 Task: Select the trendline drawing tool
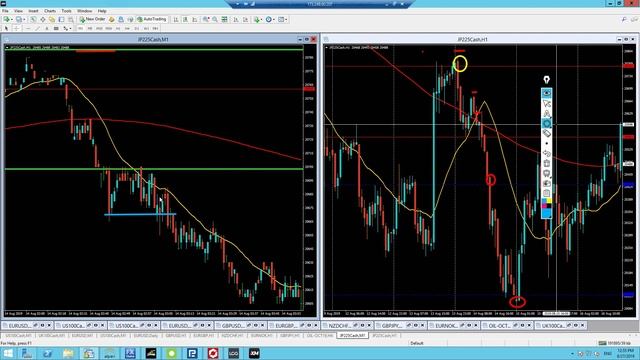pyautogui.click(x=38, y=29)
